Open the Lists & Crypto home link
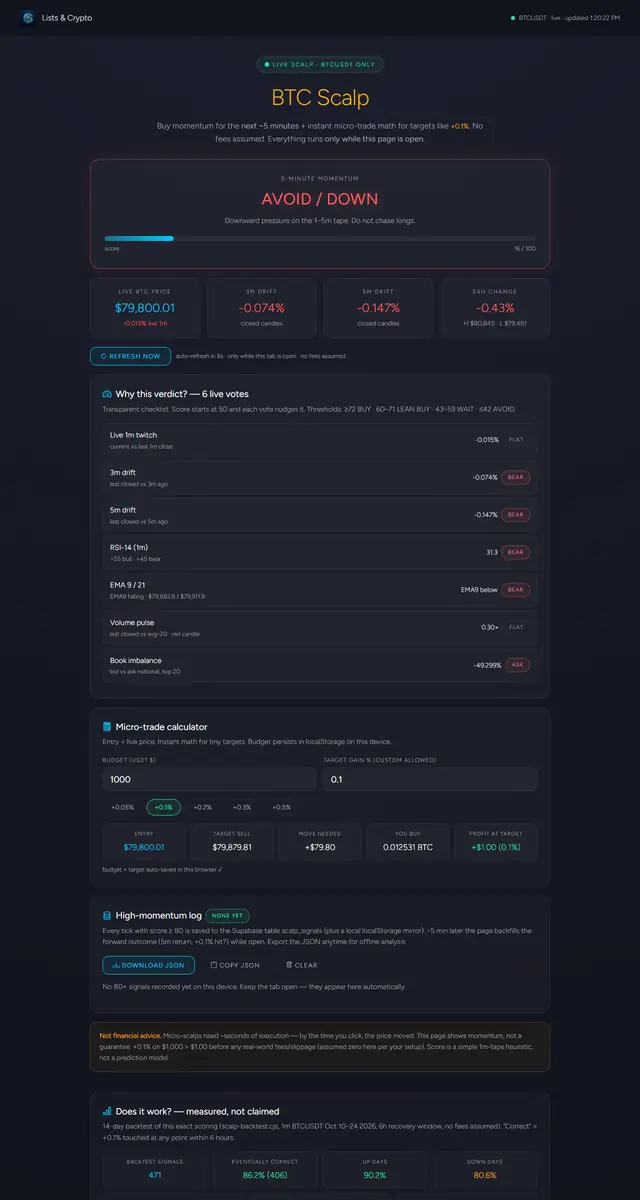This screenshot has height=1200, width=640. click(56, 17)
